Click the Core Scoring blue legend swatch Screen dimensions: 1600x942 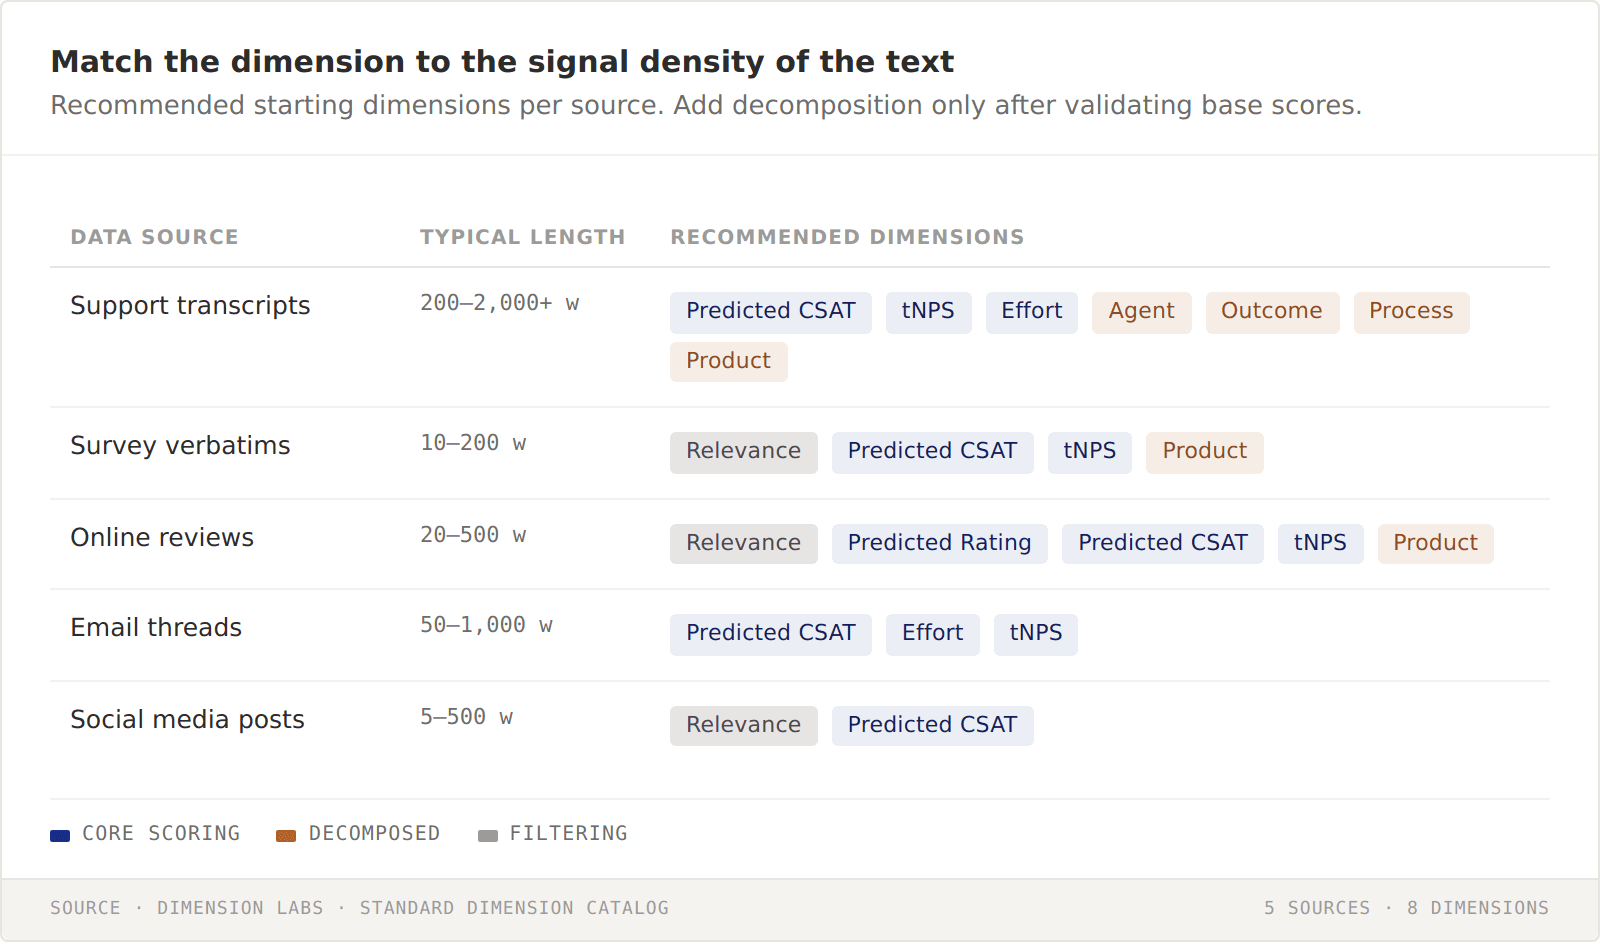coord(60,836)
